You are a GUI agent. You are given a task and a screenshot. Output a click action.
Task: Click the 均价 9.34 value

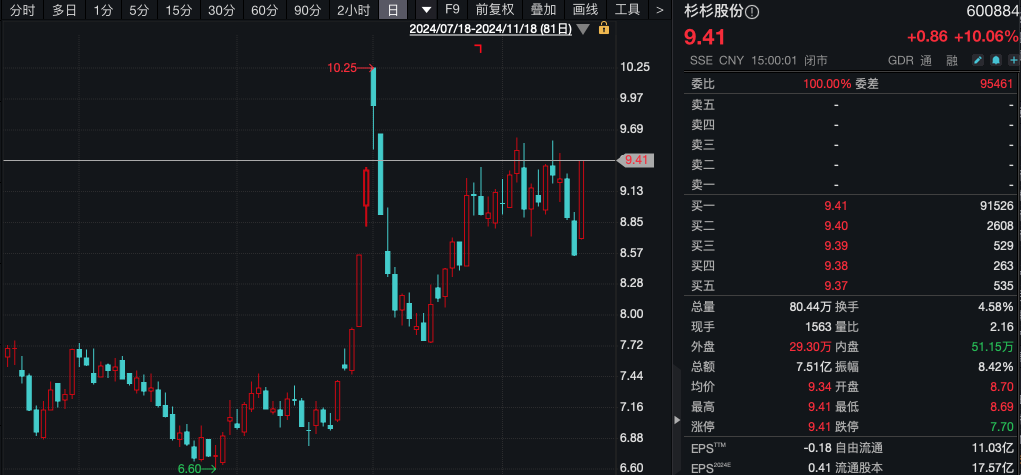point(820,387)
